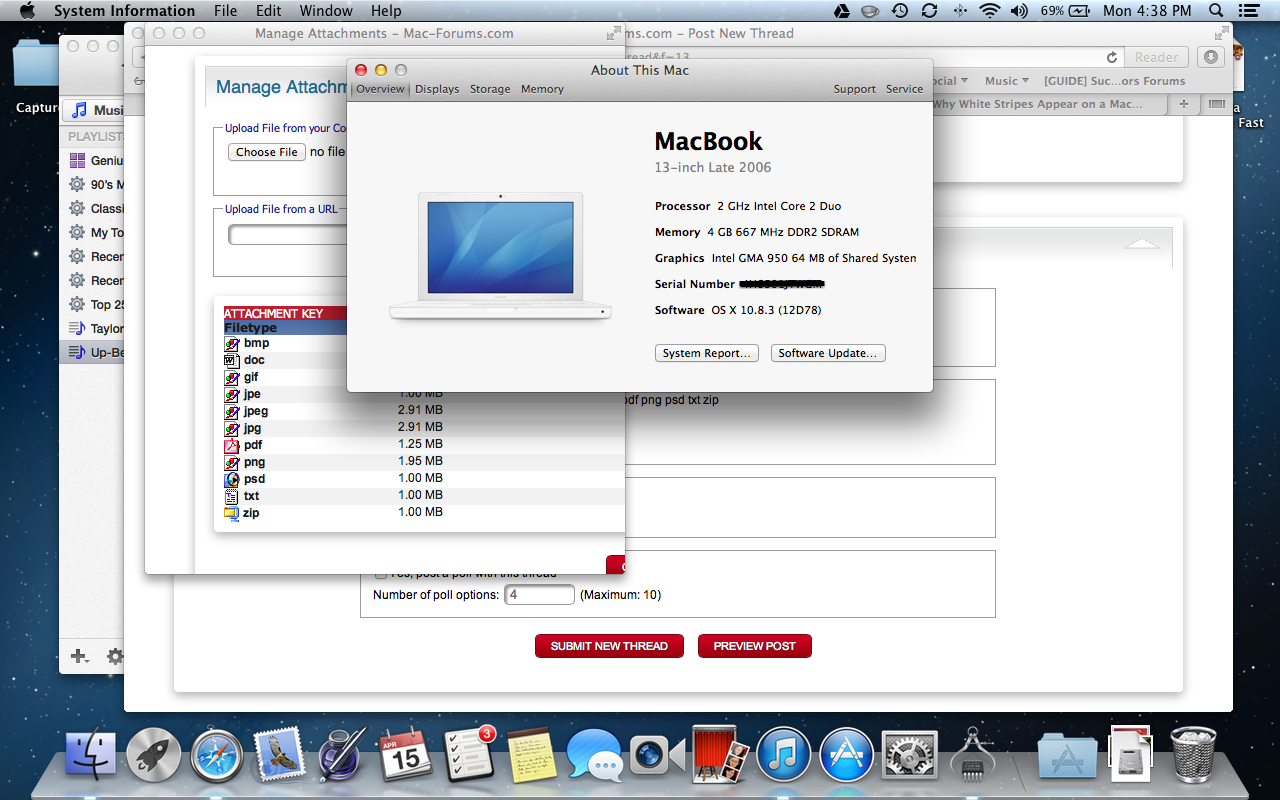This screenshot has width=1280, height=800.
Task: Click the Number of poll options field
Action: (539, 595)
